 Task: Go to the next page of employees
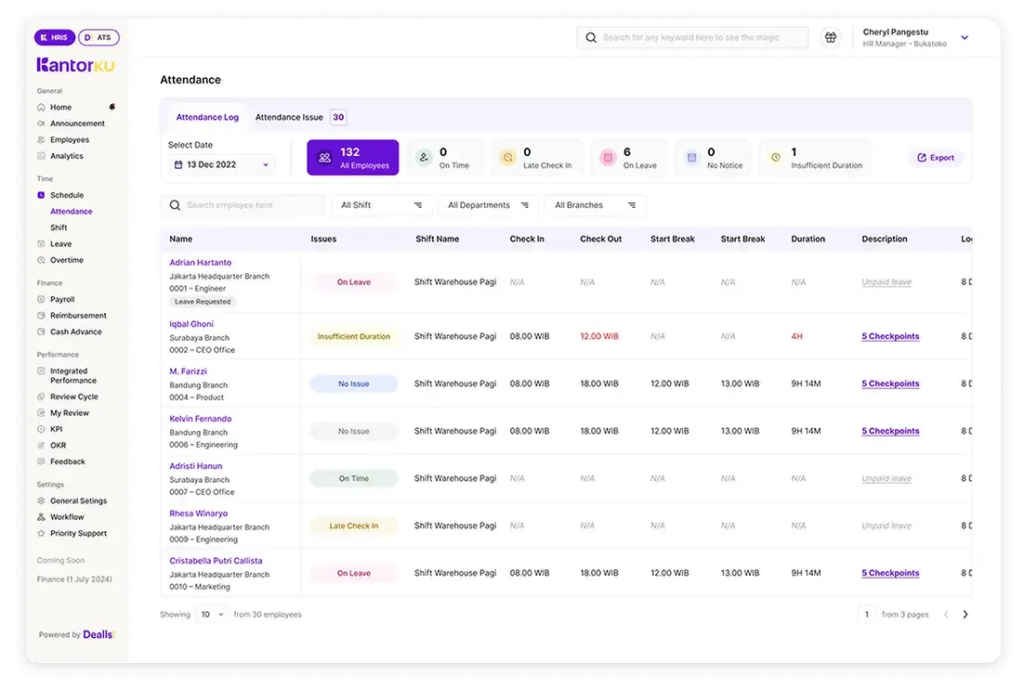pos(965,614)
